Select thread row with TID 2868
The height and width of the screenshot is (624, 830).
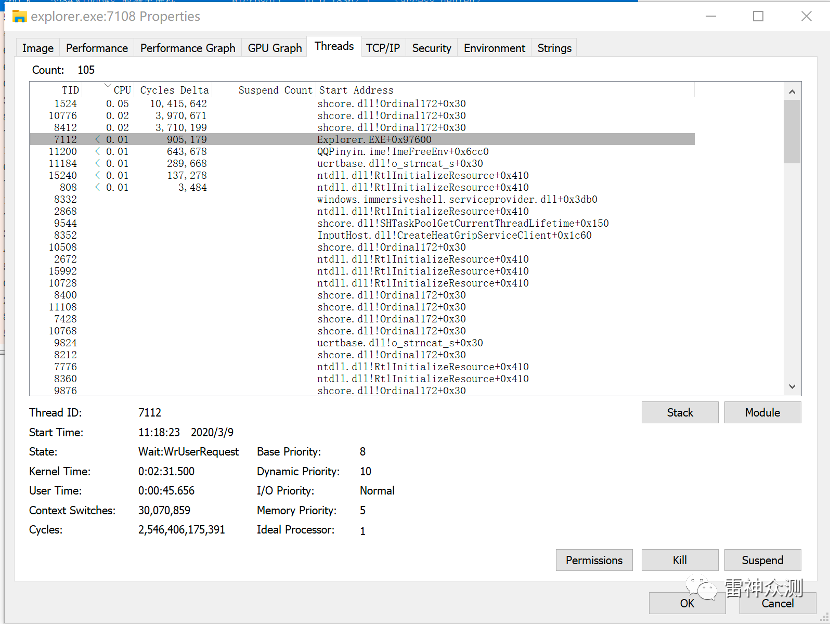tap(362, 211)
